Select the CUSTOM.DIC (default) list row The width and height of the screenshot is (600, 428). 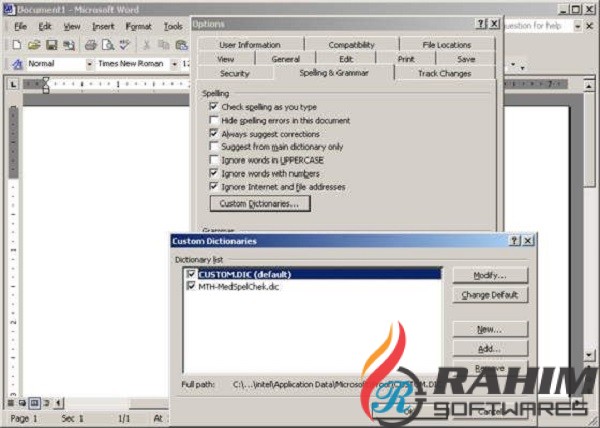pyautogui.click(x=313, y=274)
